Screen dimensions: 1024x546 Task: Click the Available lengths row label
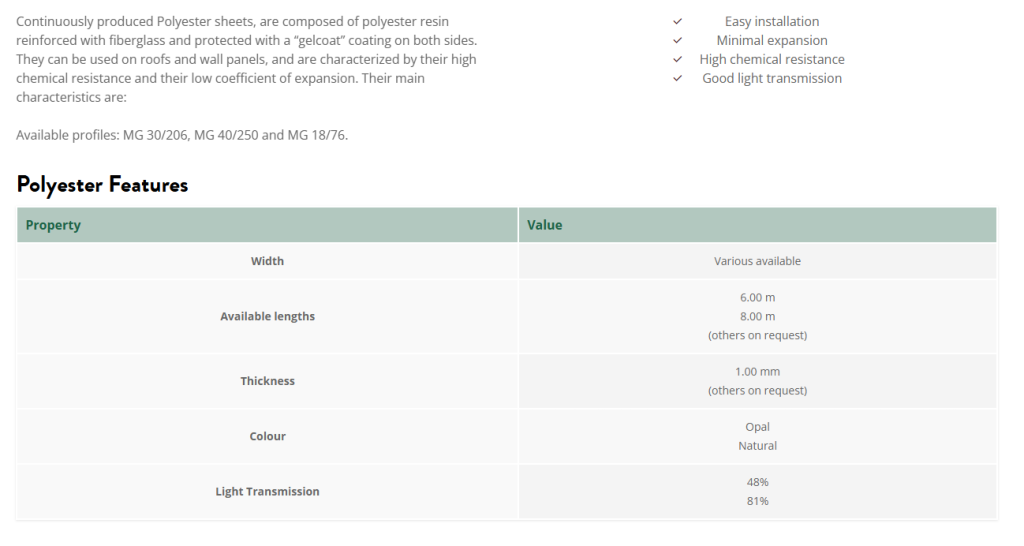point(267,316)
